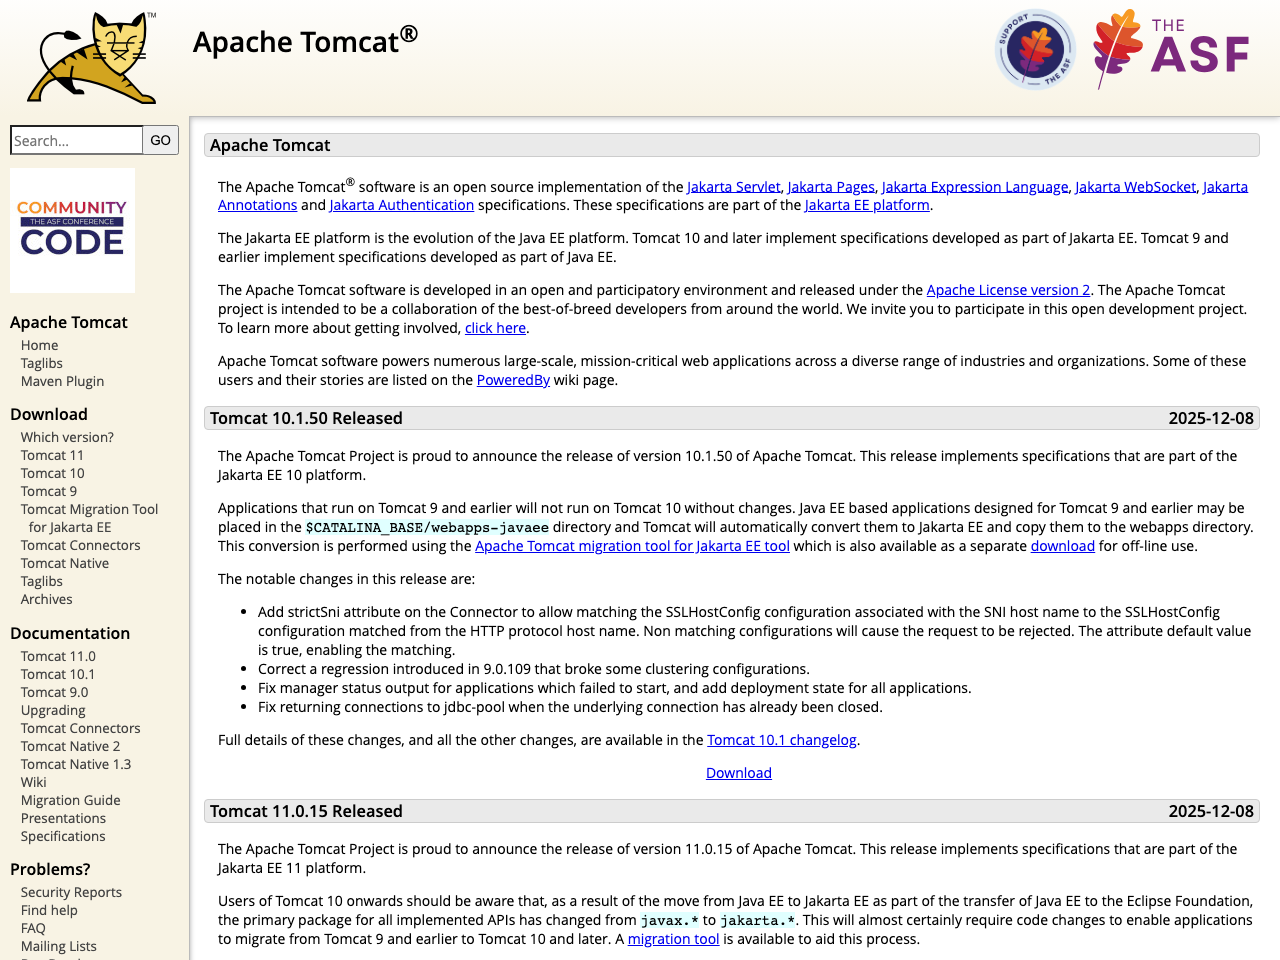Open the Which version page
The width and height of the screenshot is (1280, 960).
[x=66, y=436]
